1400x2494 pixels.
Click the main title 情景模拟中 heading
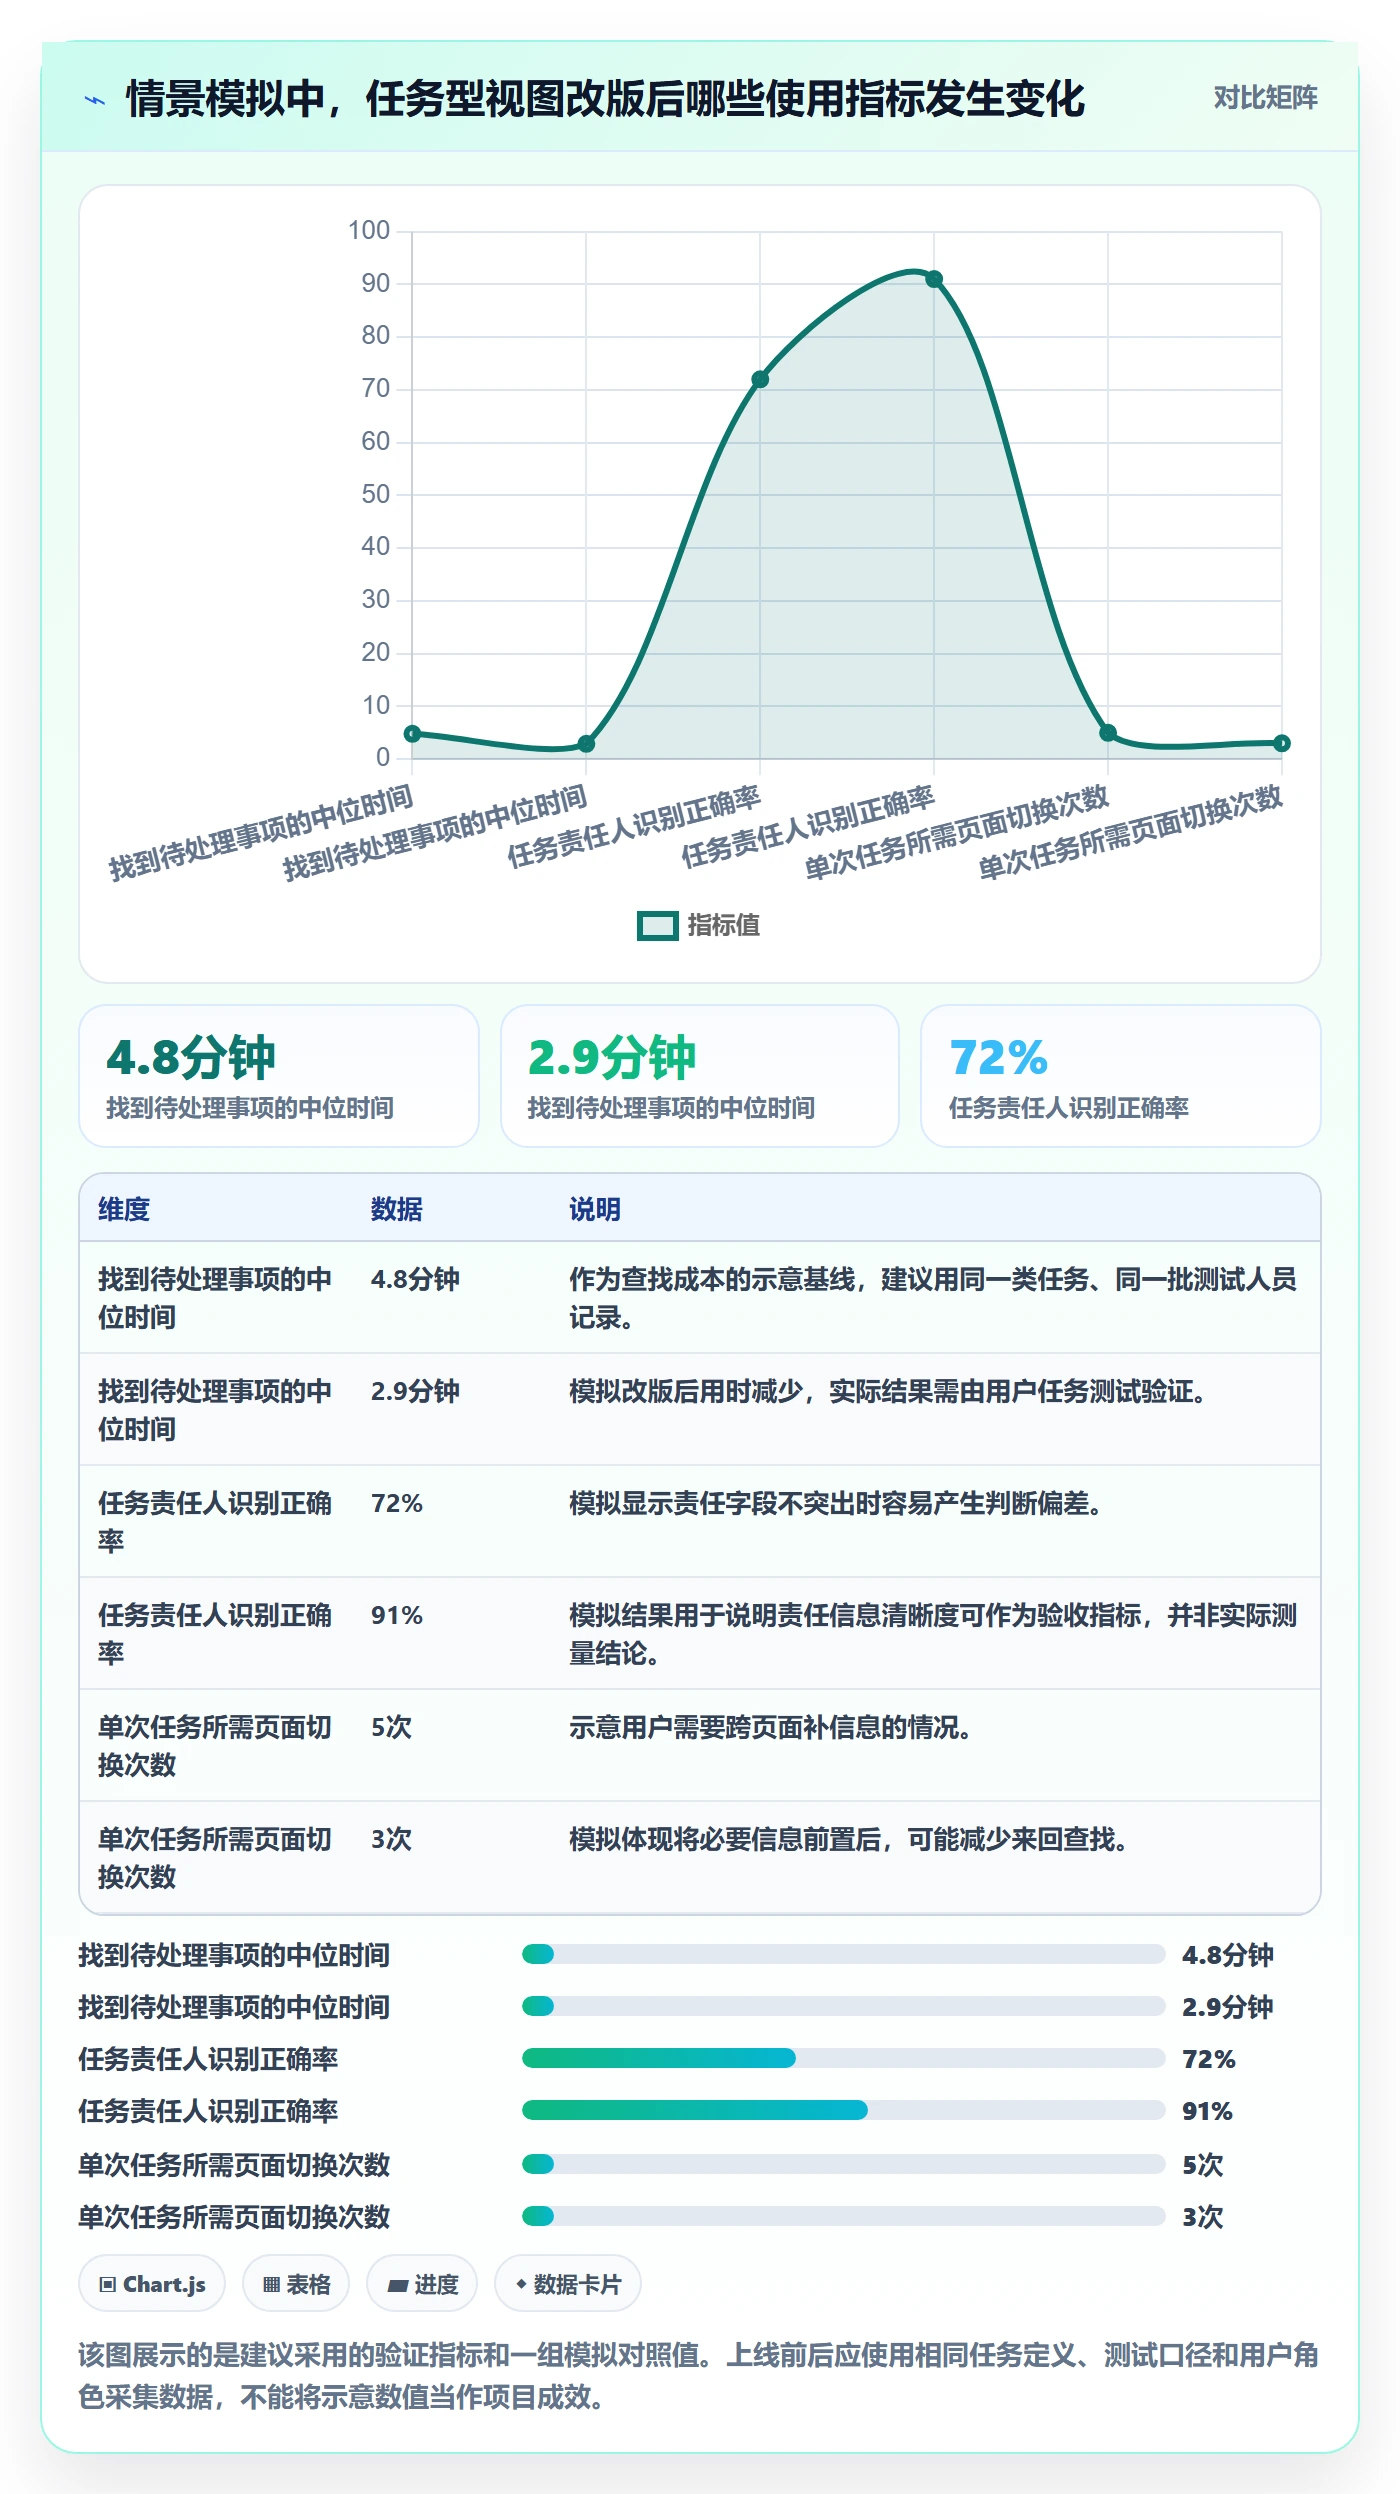[x=605, y=99]
